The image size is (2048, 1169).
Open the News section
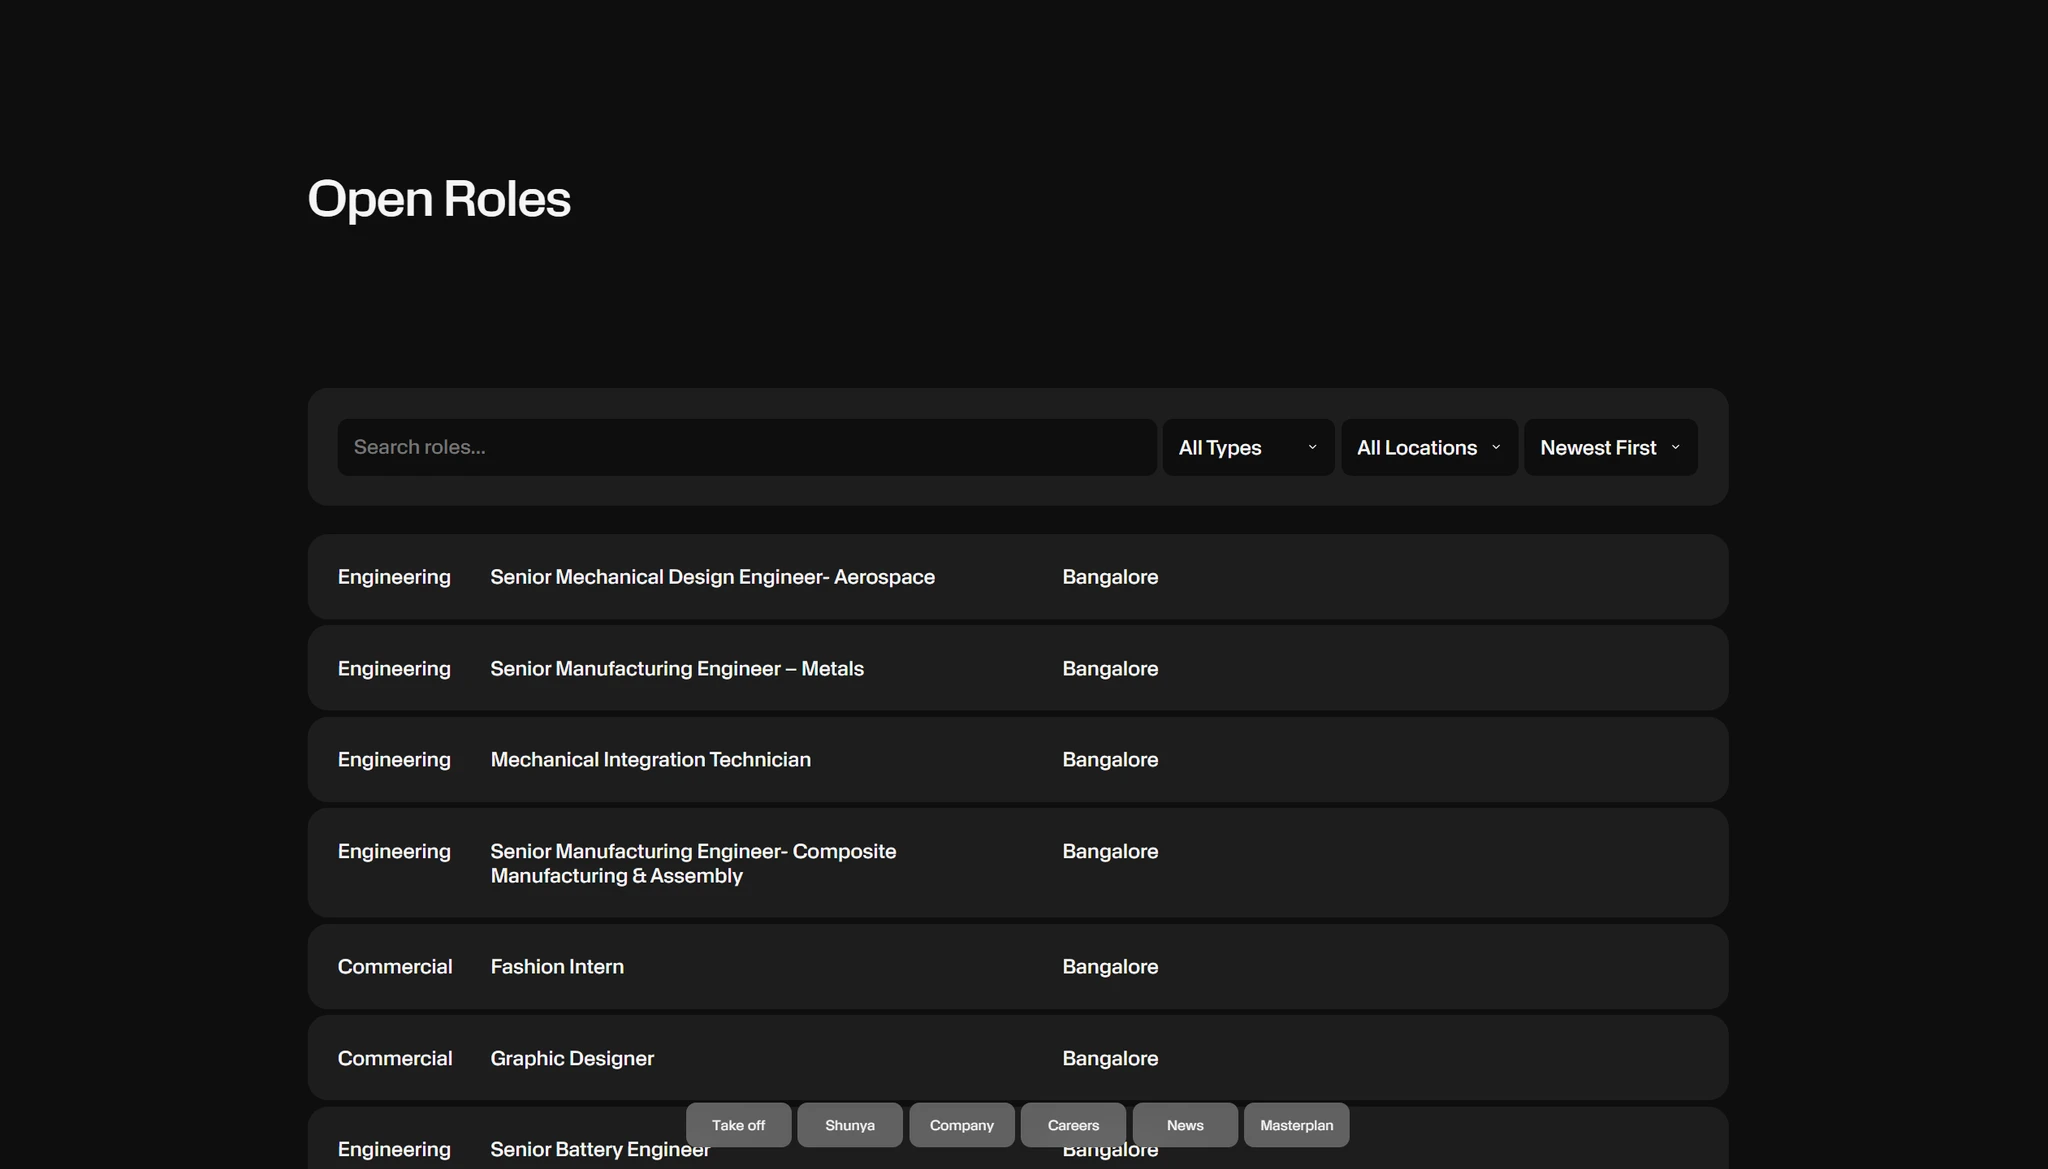1185,1125
